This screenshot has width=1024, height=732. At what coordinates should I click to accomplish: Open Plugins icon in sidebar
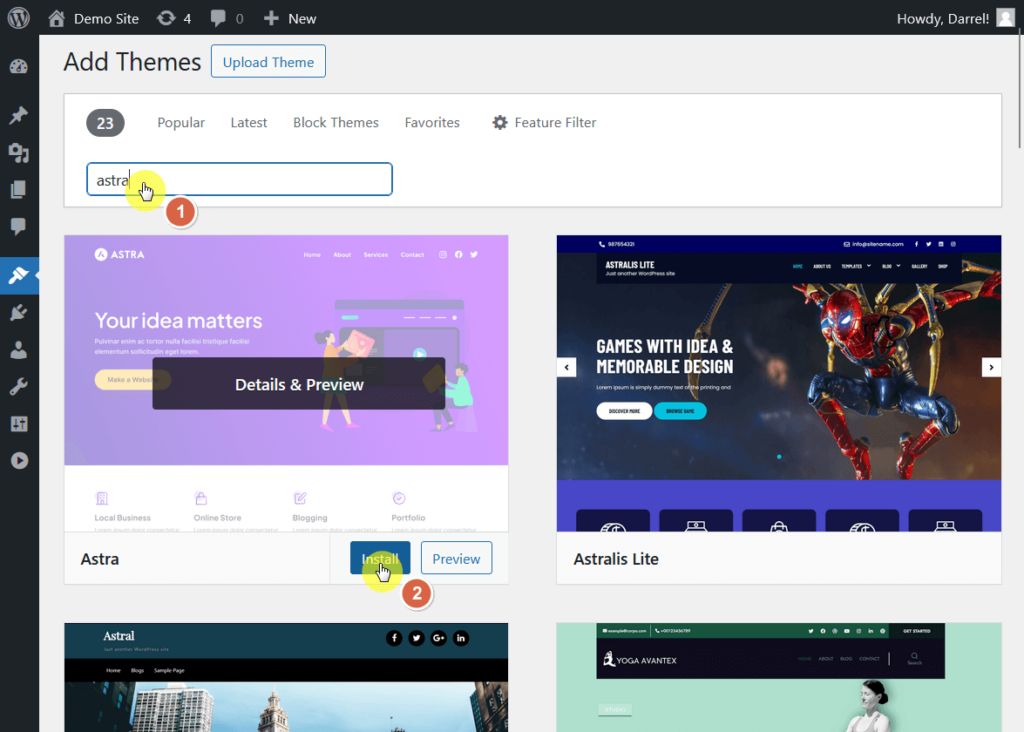click(x=19, y=312)
